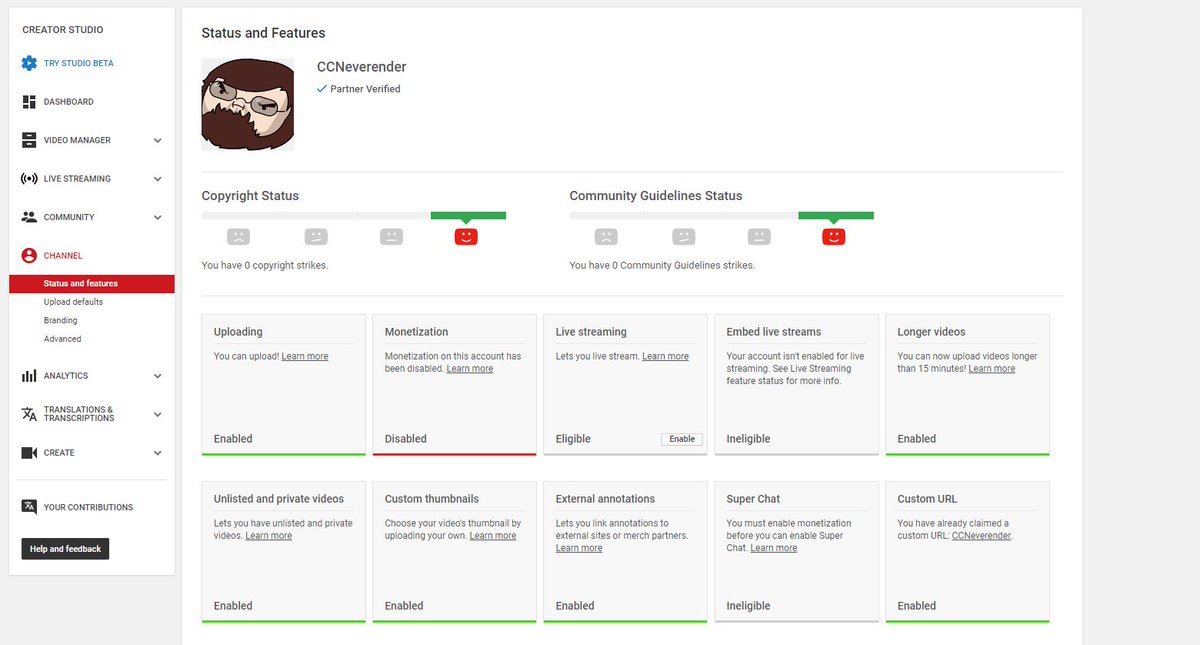Open Branding in the sidebar

coord(60,321)
